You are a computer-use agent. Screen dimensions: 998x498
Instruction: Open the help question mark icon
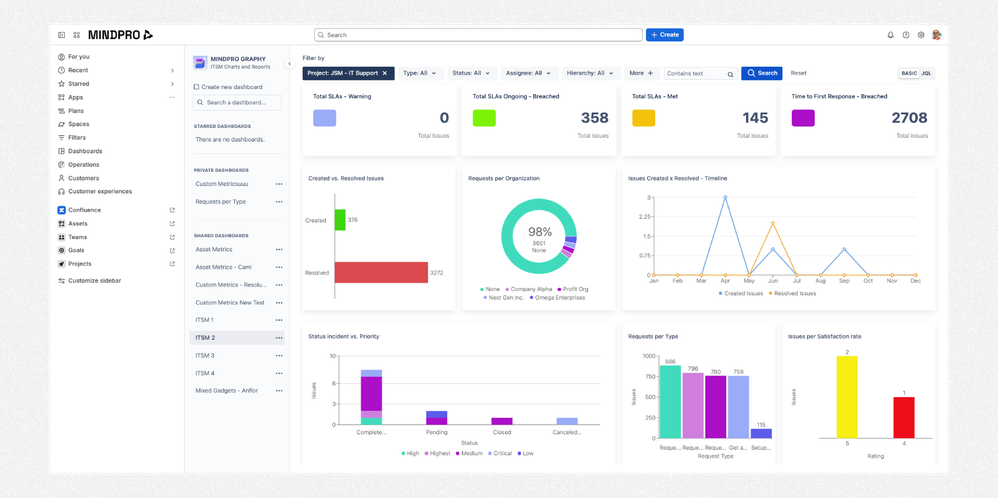pos(906,35)
